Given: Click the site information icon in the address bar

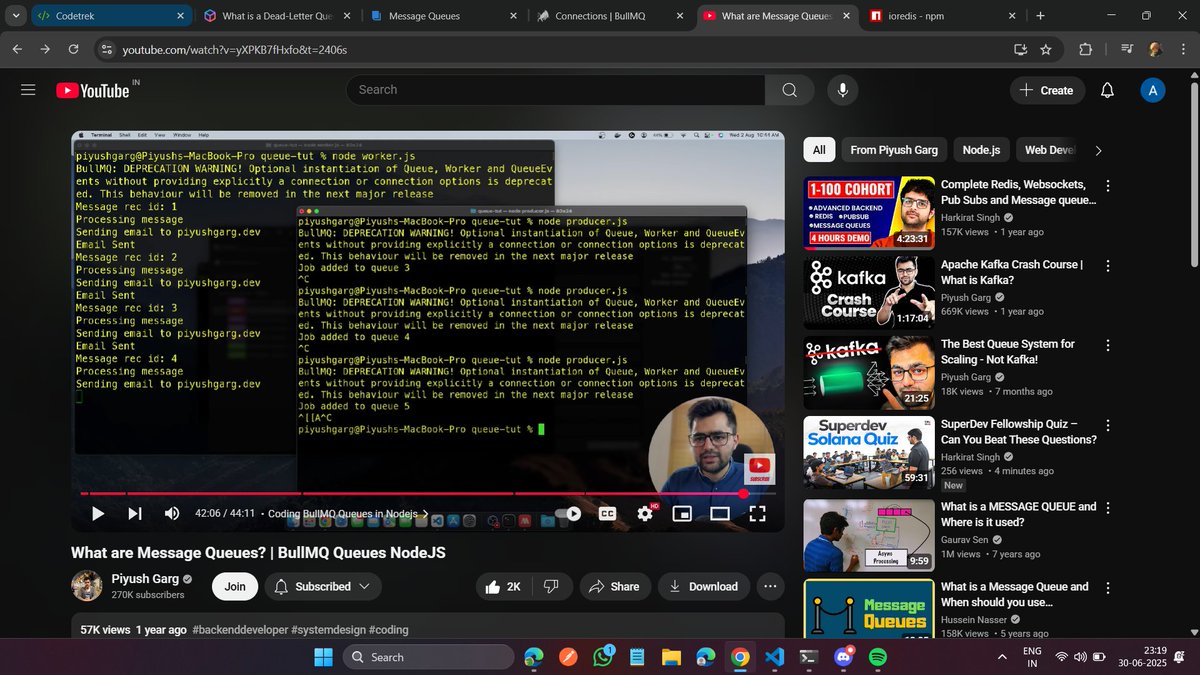Looking at the screenshot, I should [x=107, y=49].
